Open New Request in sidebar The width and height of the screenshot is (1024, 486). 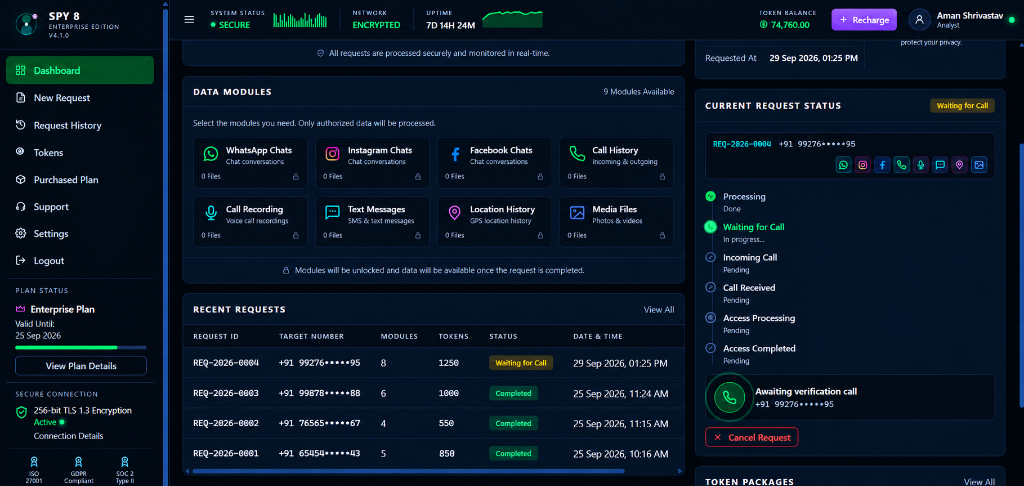tap(80, 98)
